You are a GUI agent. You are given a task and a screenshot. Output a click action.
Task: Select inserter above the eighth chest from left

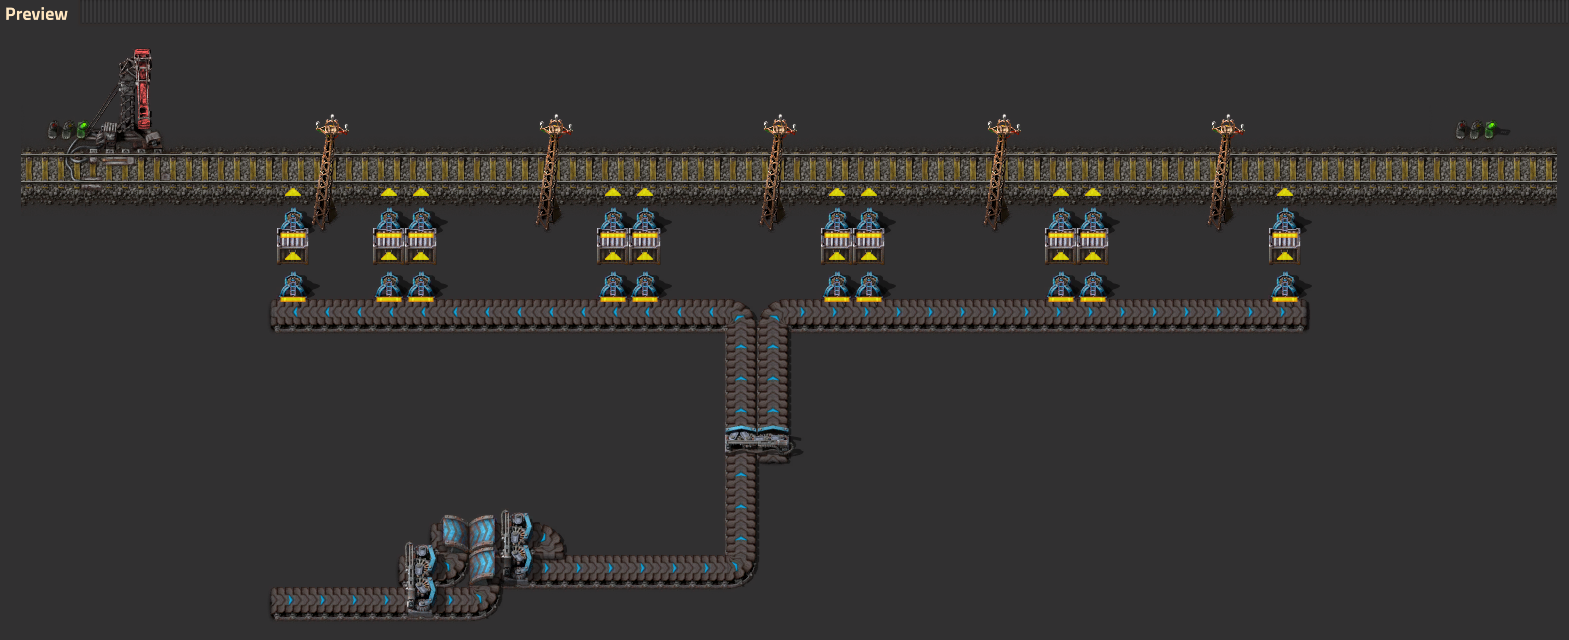1060,217
